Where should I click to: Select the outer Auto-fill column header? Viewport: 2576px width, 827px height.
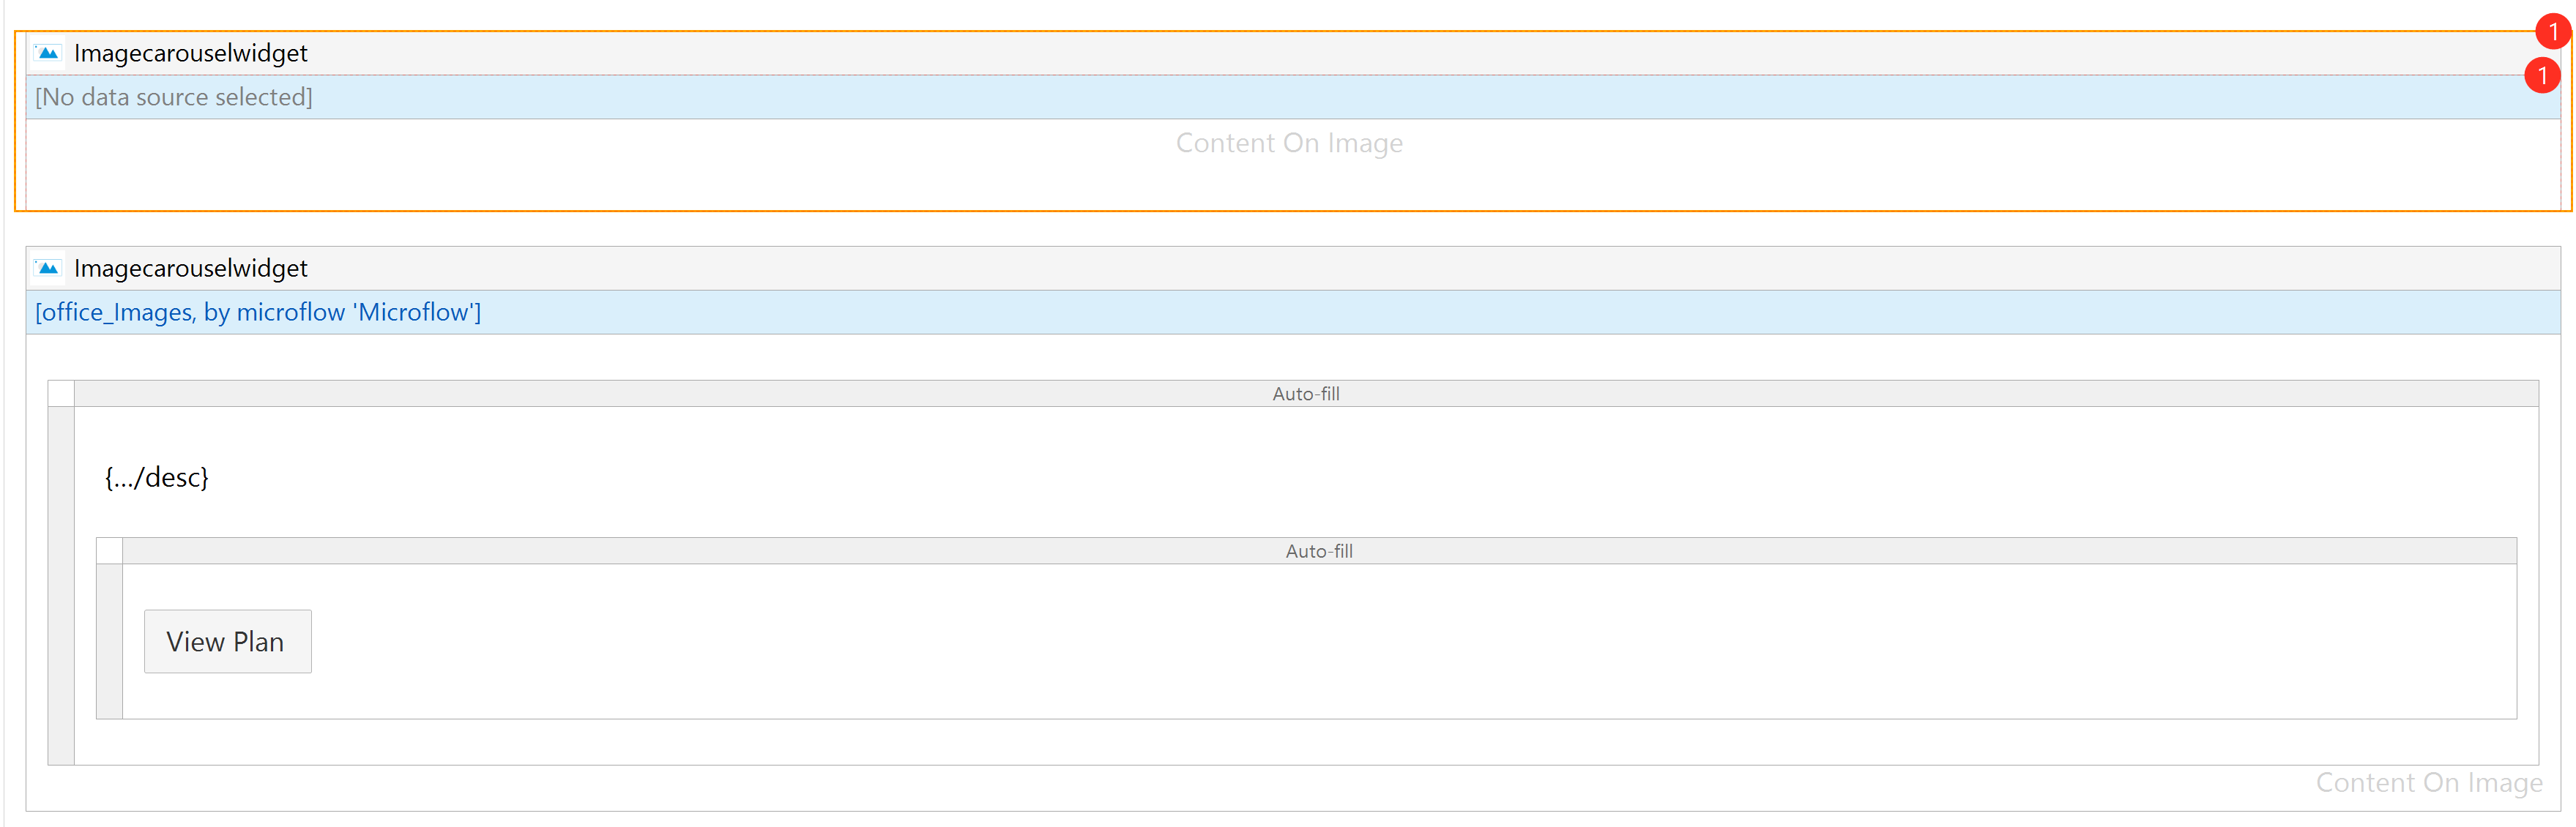point(1305,393)
